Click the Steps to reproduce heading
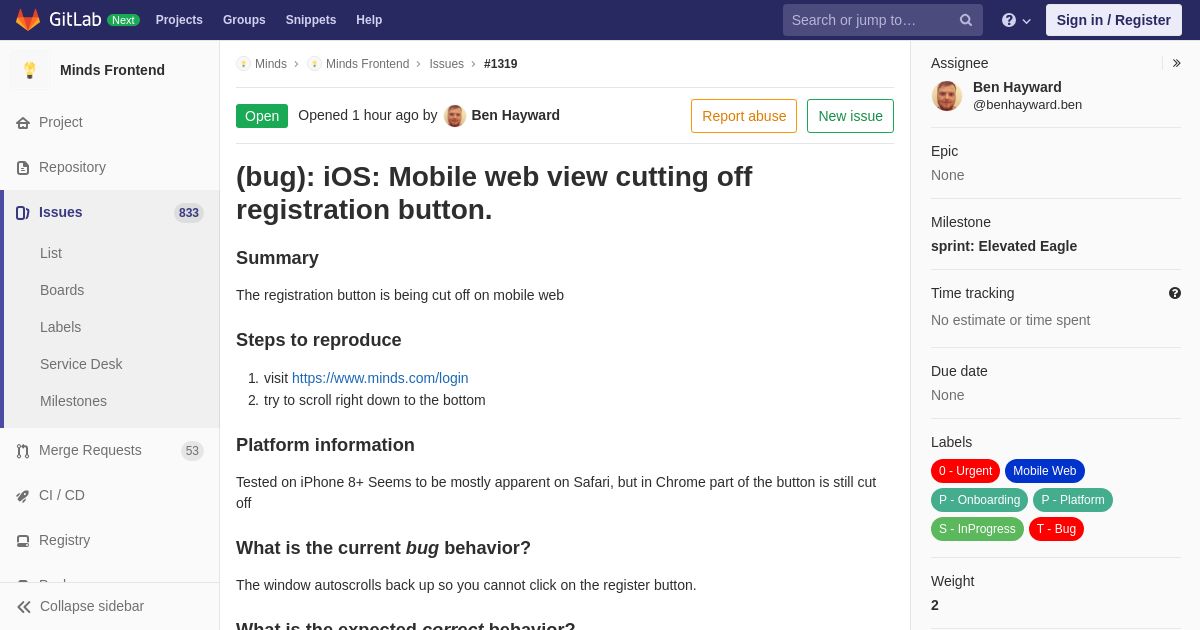The height and width of the screenshot is (630, 1200). click(x=319, y=340)
